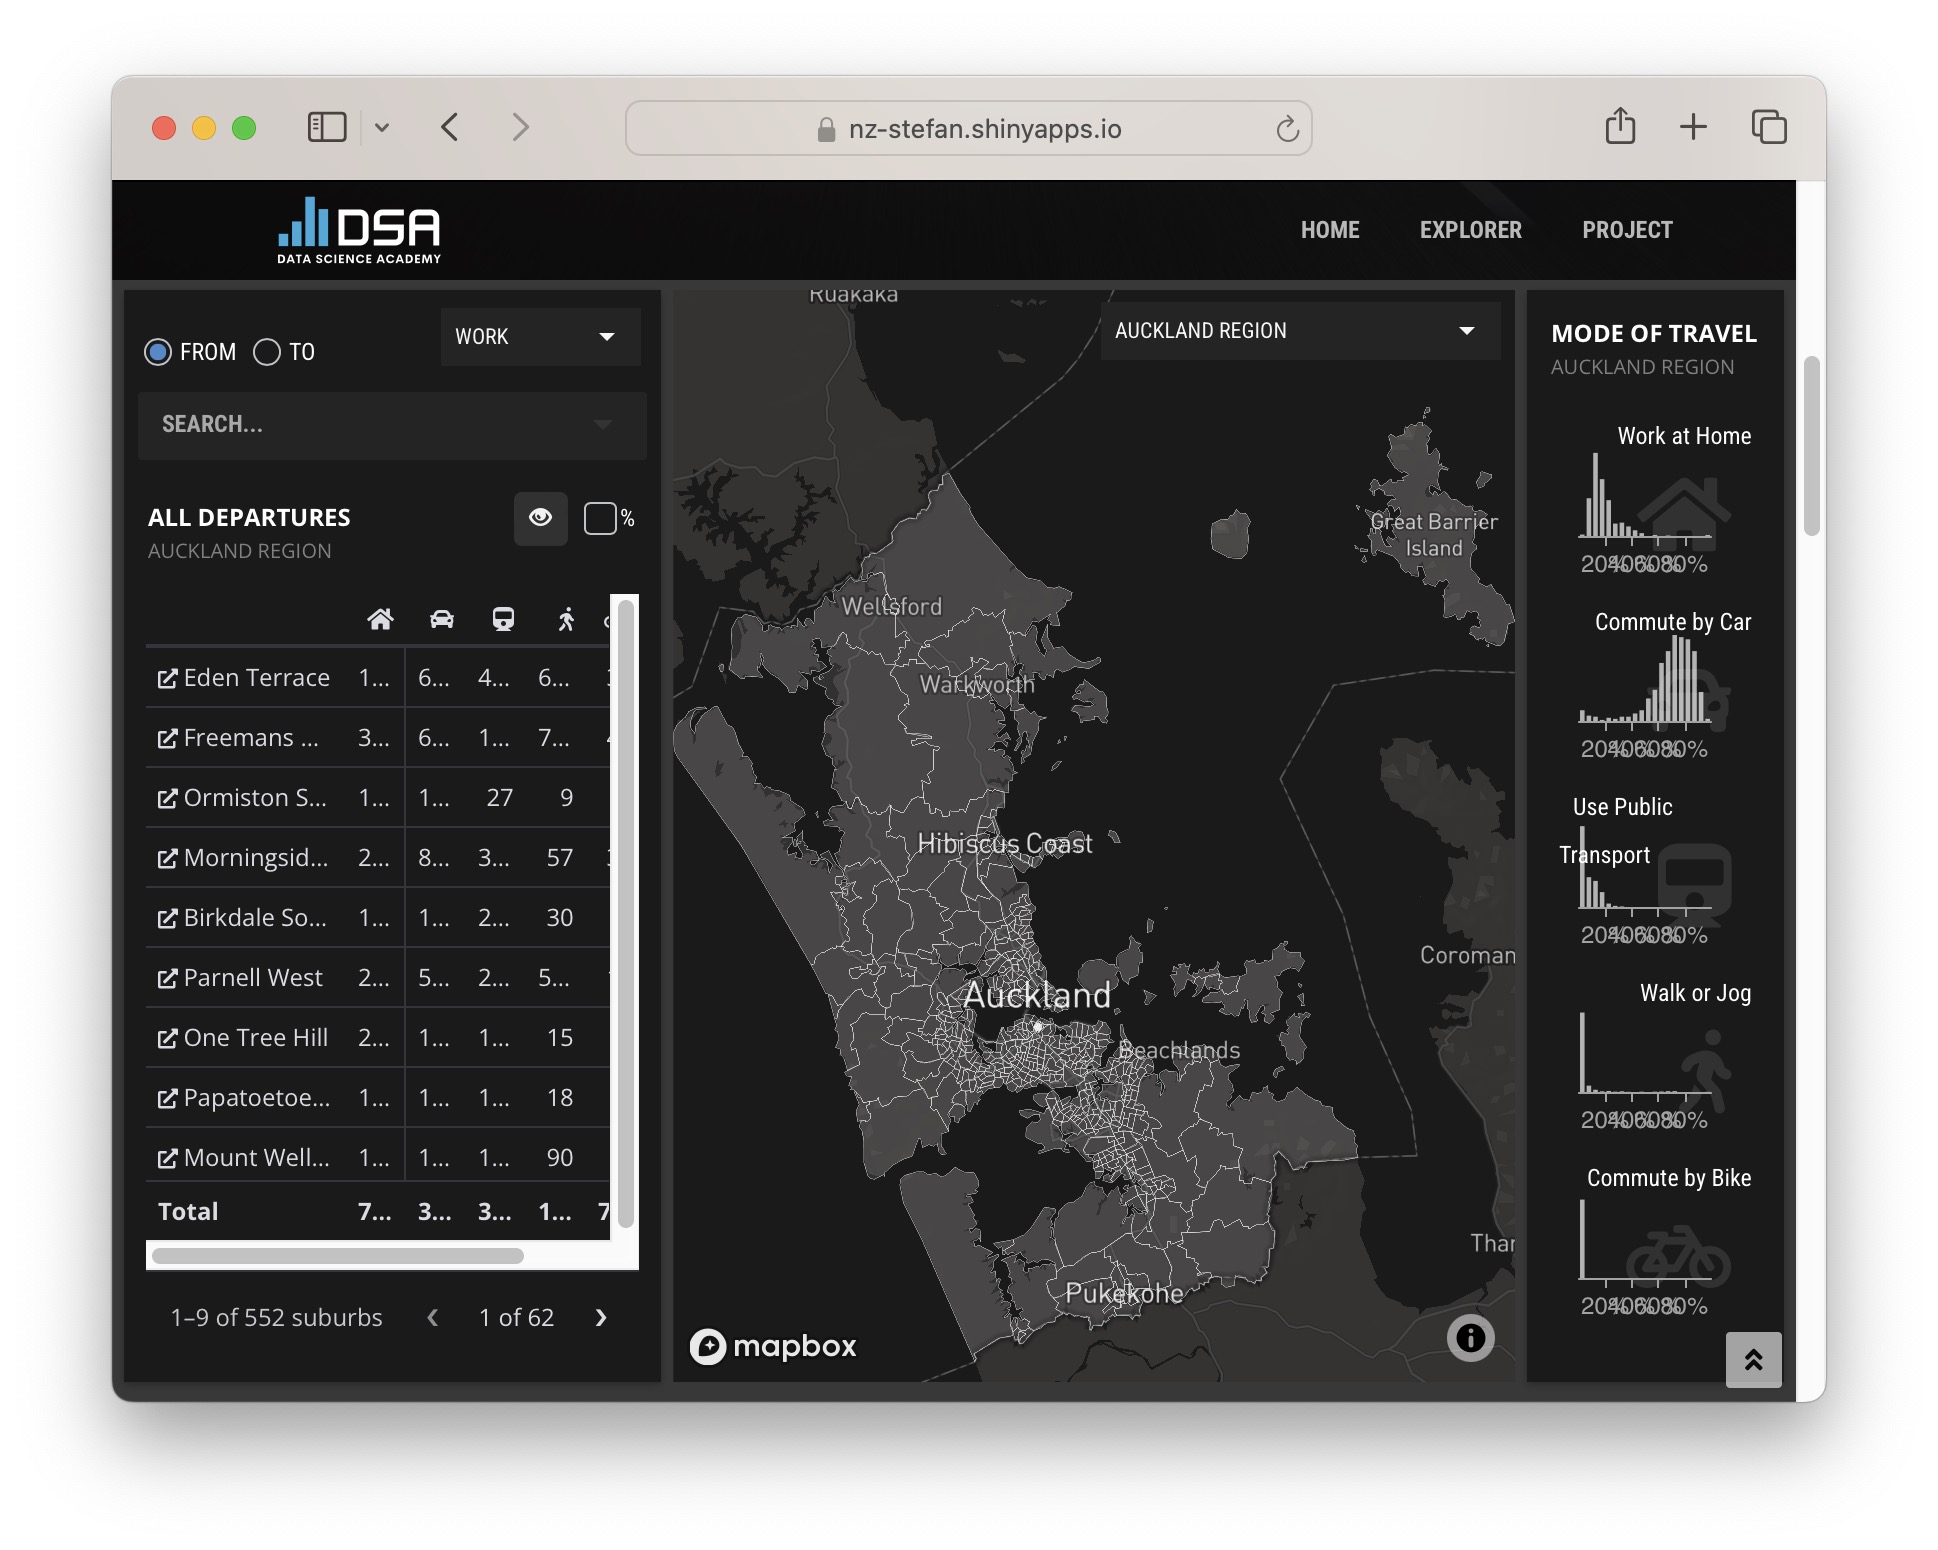Image resolution: width=1938 pixels, height=1550 pixels.
Task: Click the public transport column header icon
Action: coord(503,619)
